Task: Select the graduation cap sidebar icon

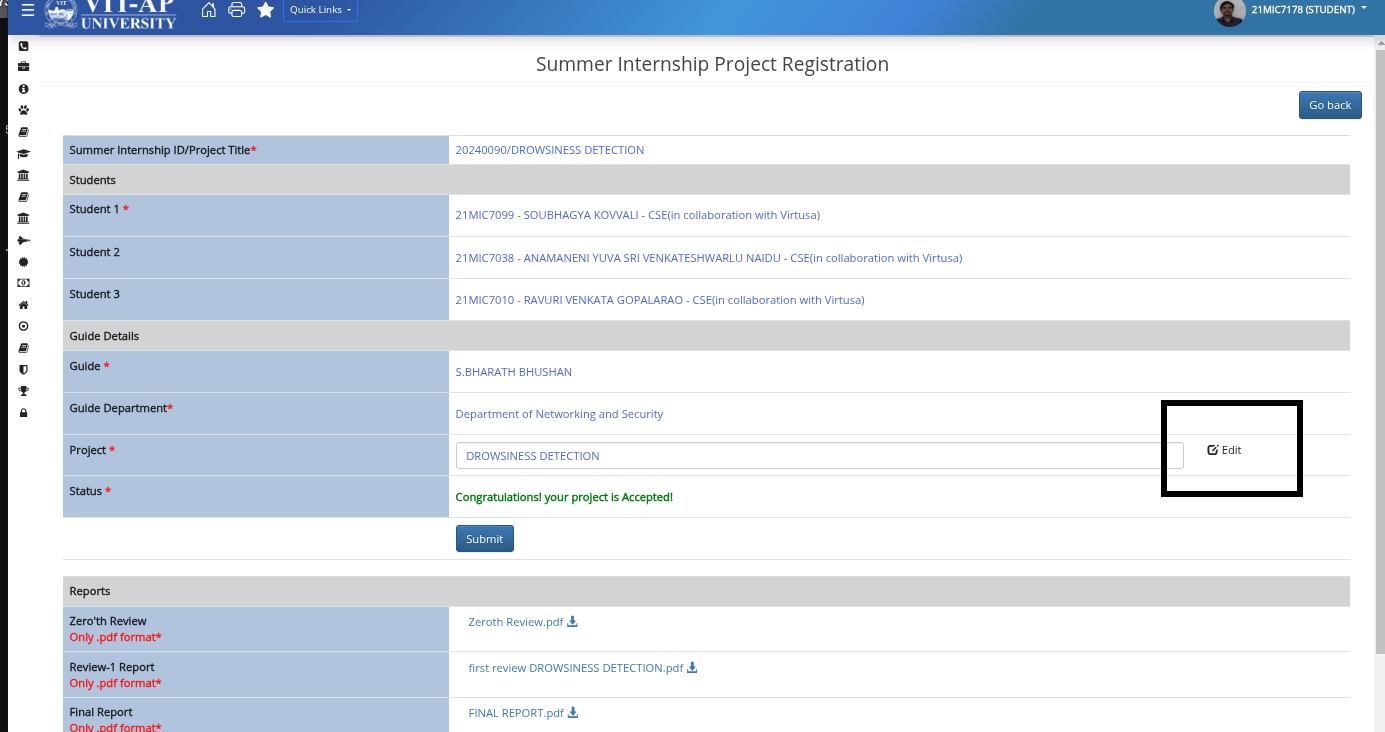Action: (24, 154)
